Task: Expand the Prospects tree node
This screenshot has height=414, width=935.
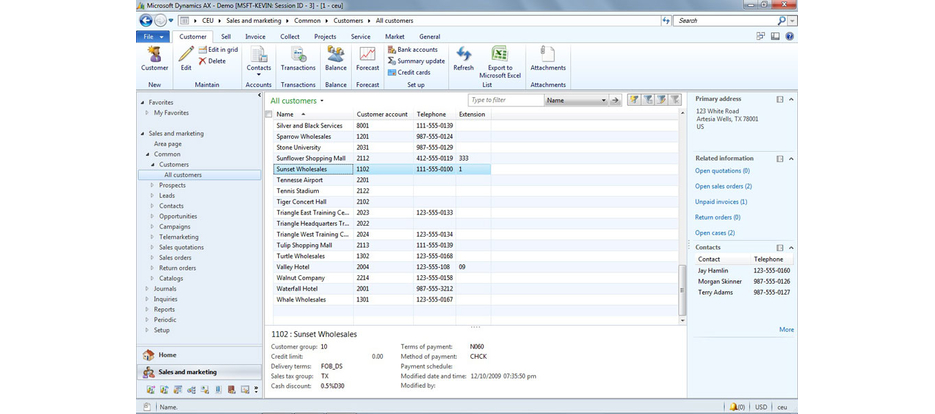Action: point(152,186)
